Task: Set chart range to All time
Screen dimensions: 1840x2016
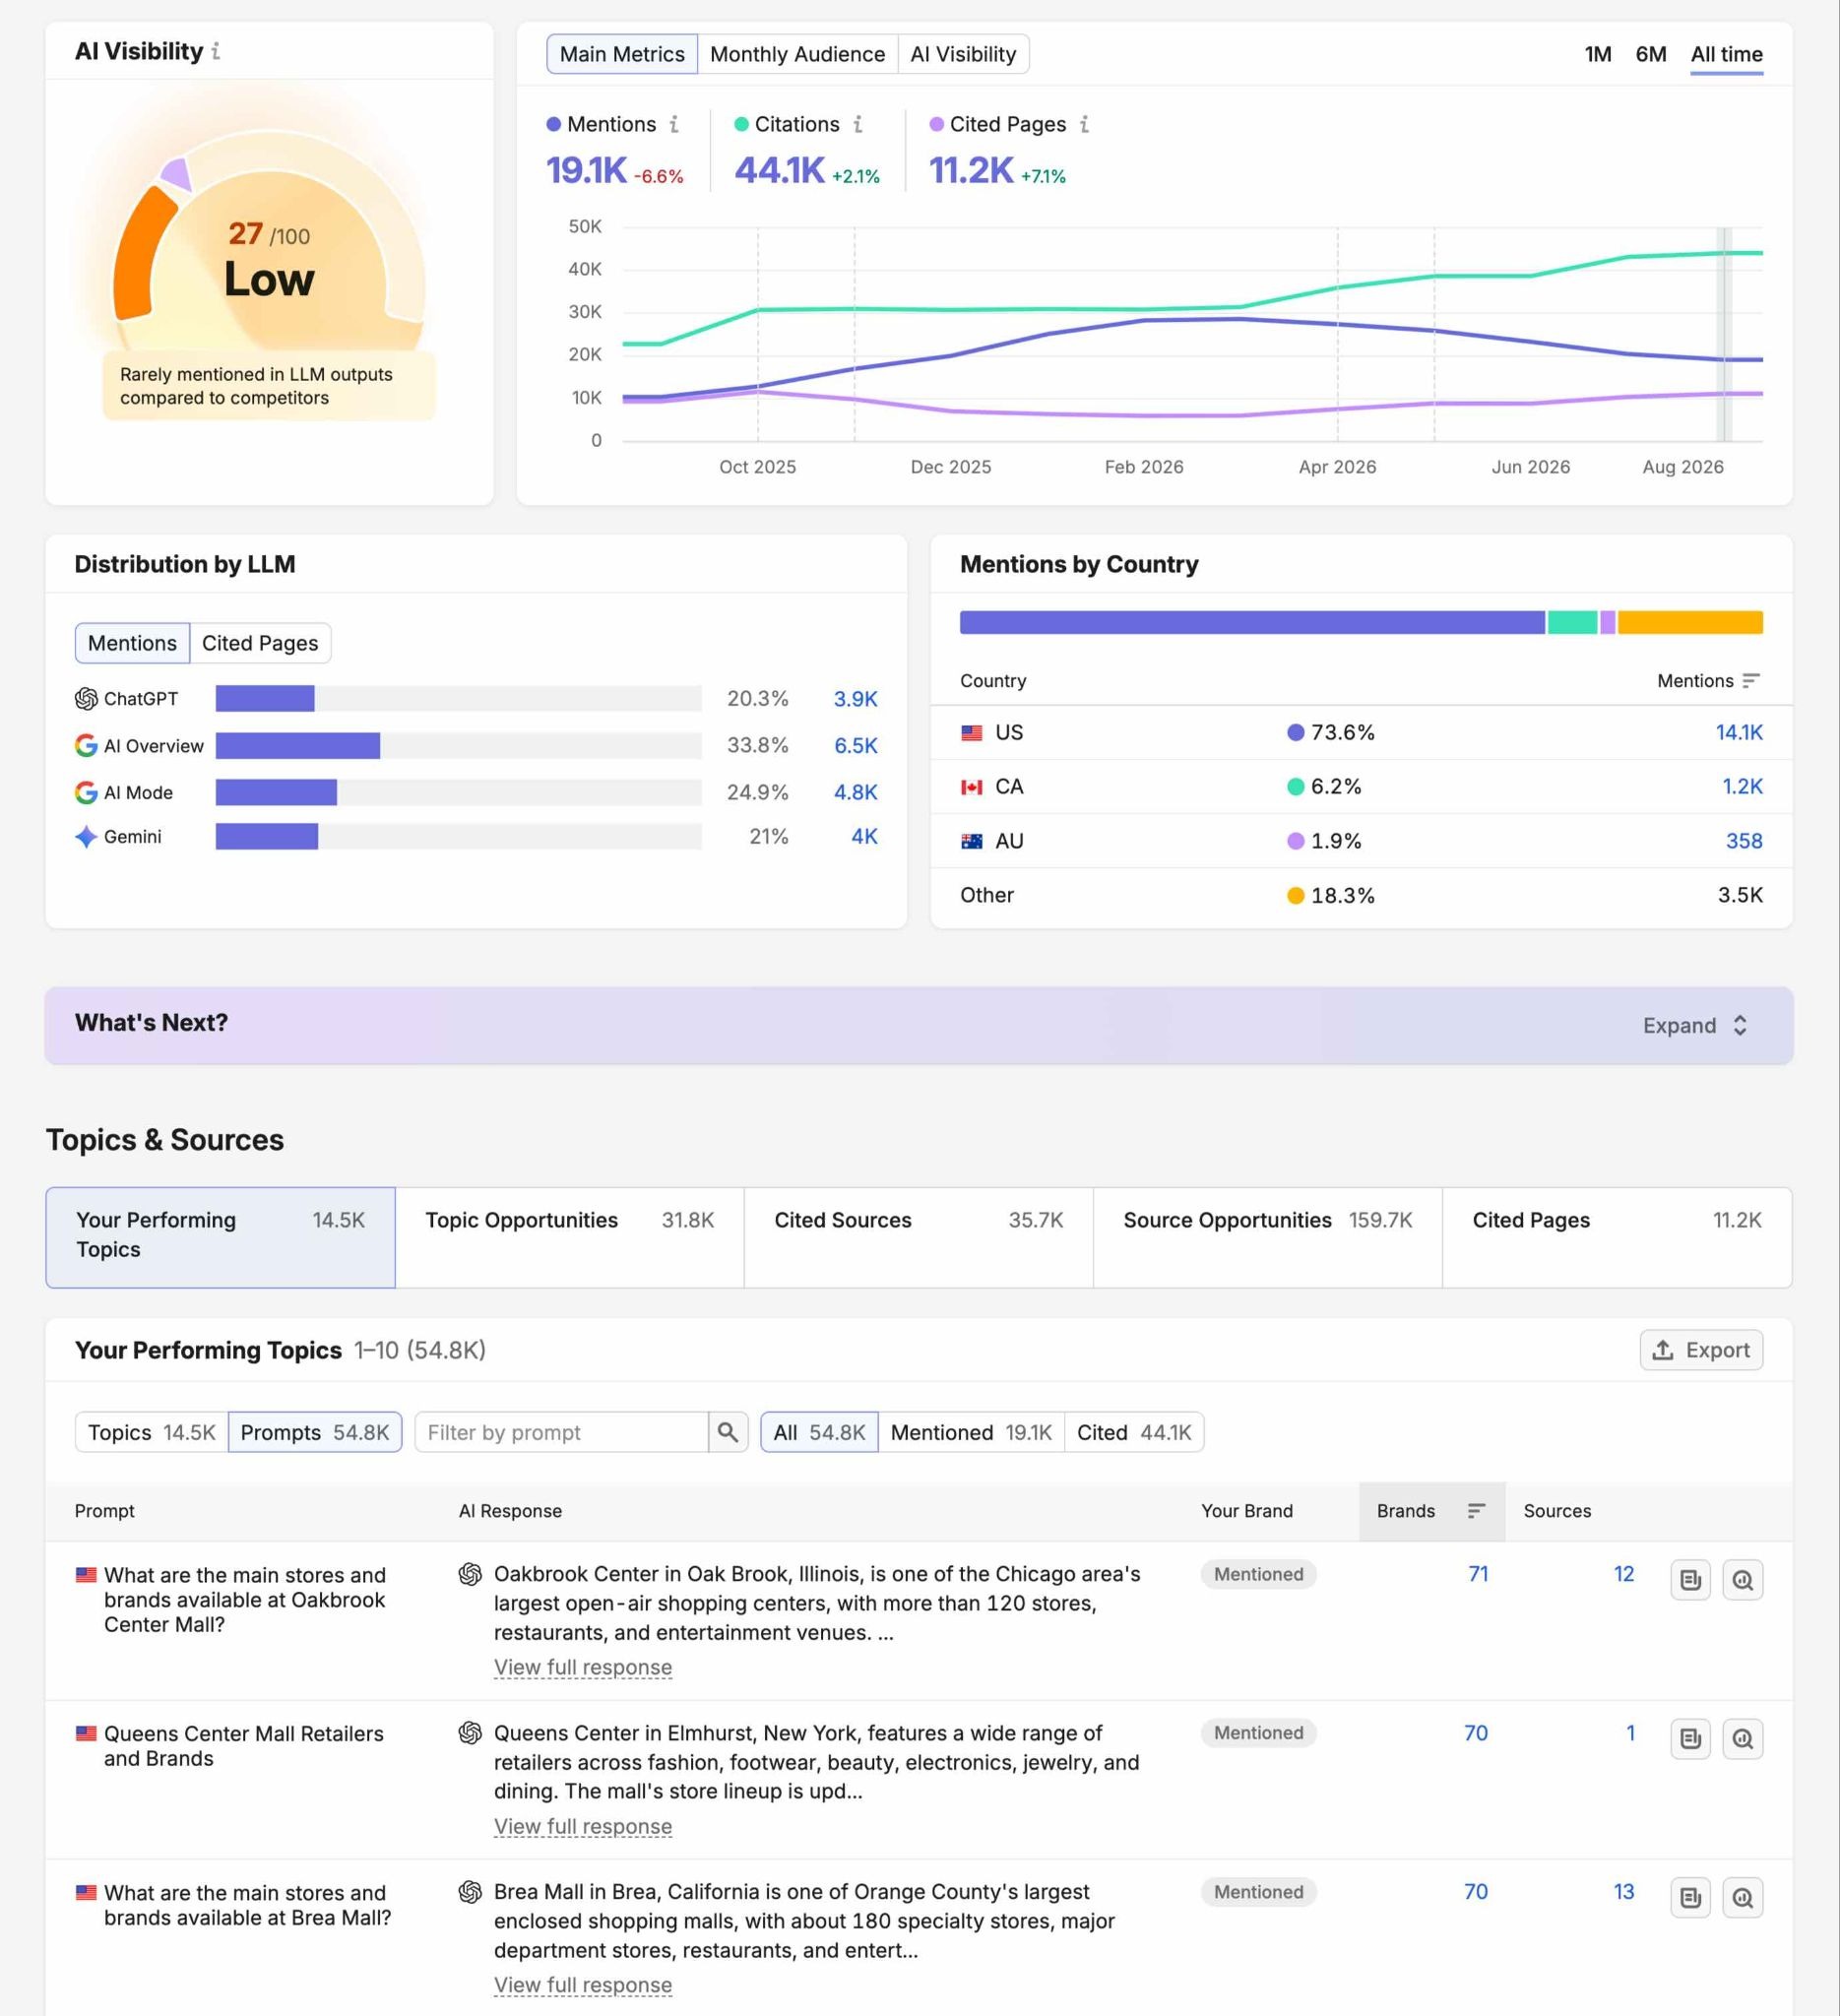Action: (1727, 54)
